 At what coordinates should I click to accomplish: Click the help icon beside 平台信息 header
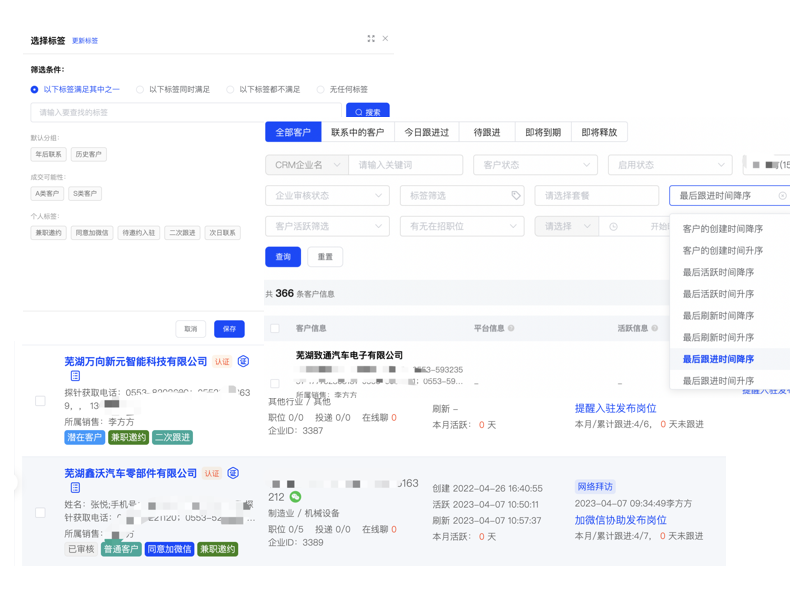511,328
